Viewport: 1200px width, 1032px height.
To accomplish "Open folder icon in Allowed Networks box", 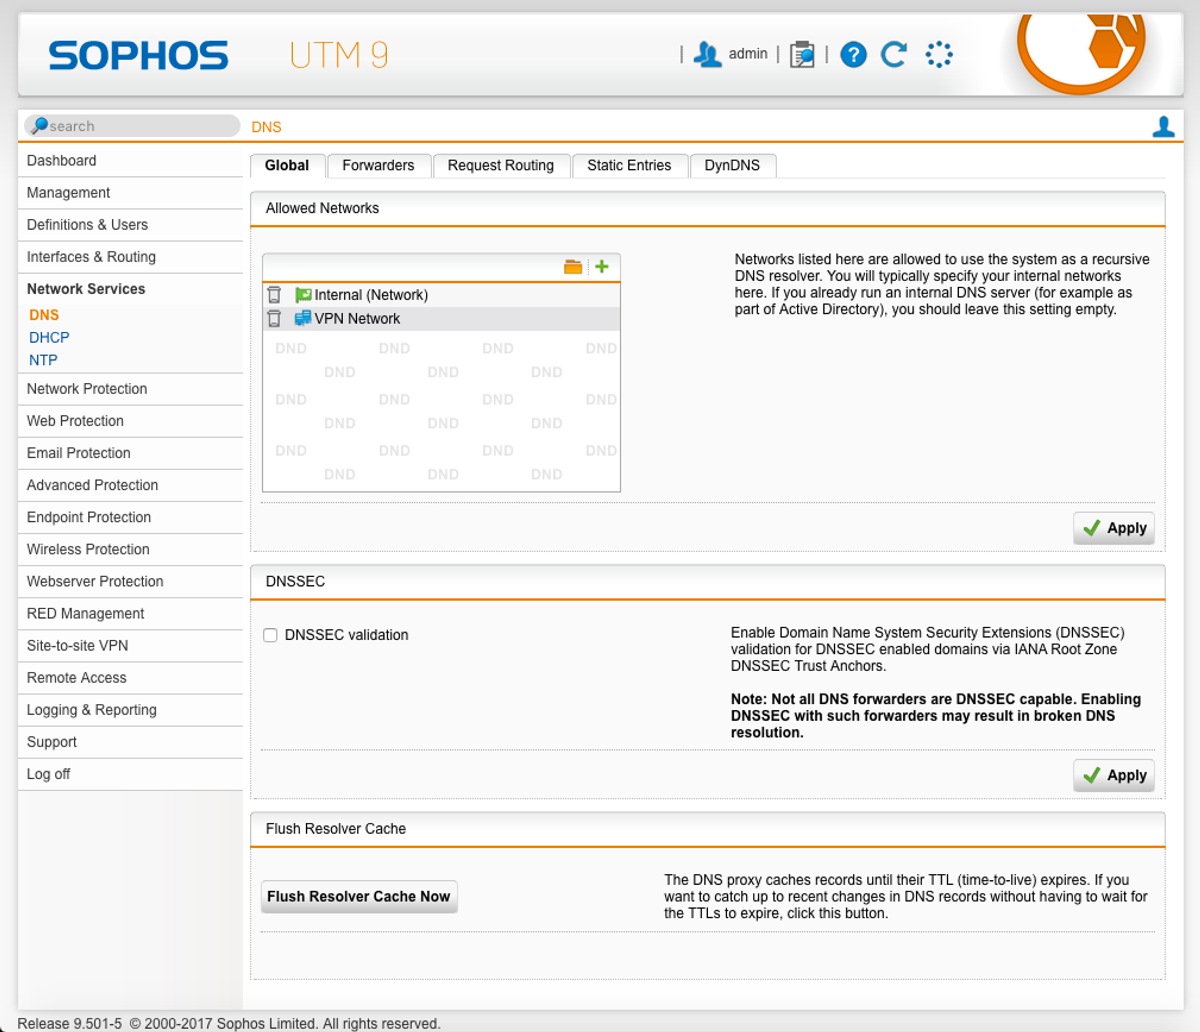I will pyautogui.click(x=573, y=267).
